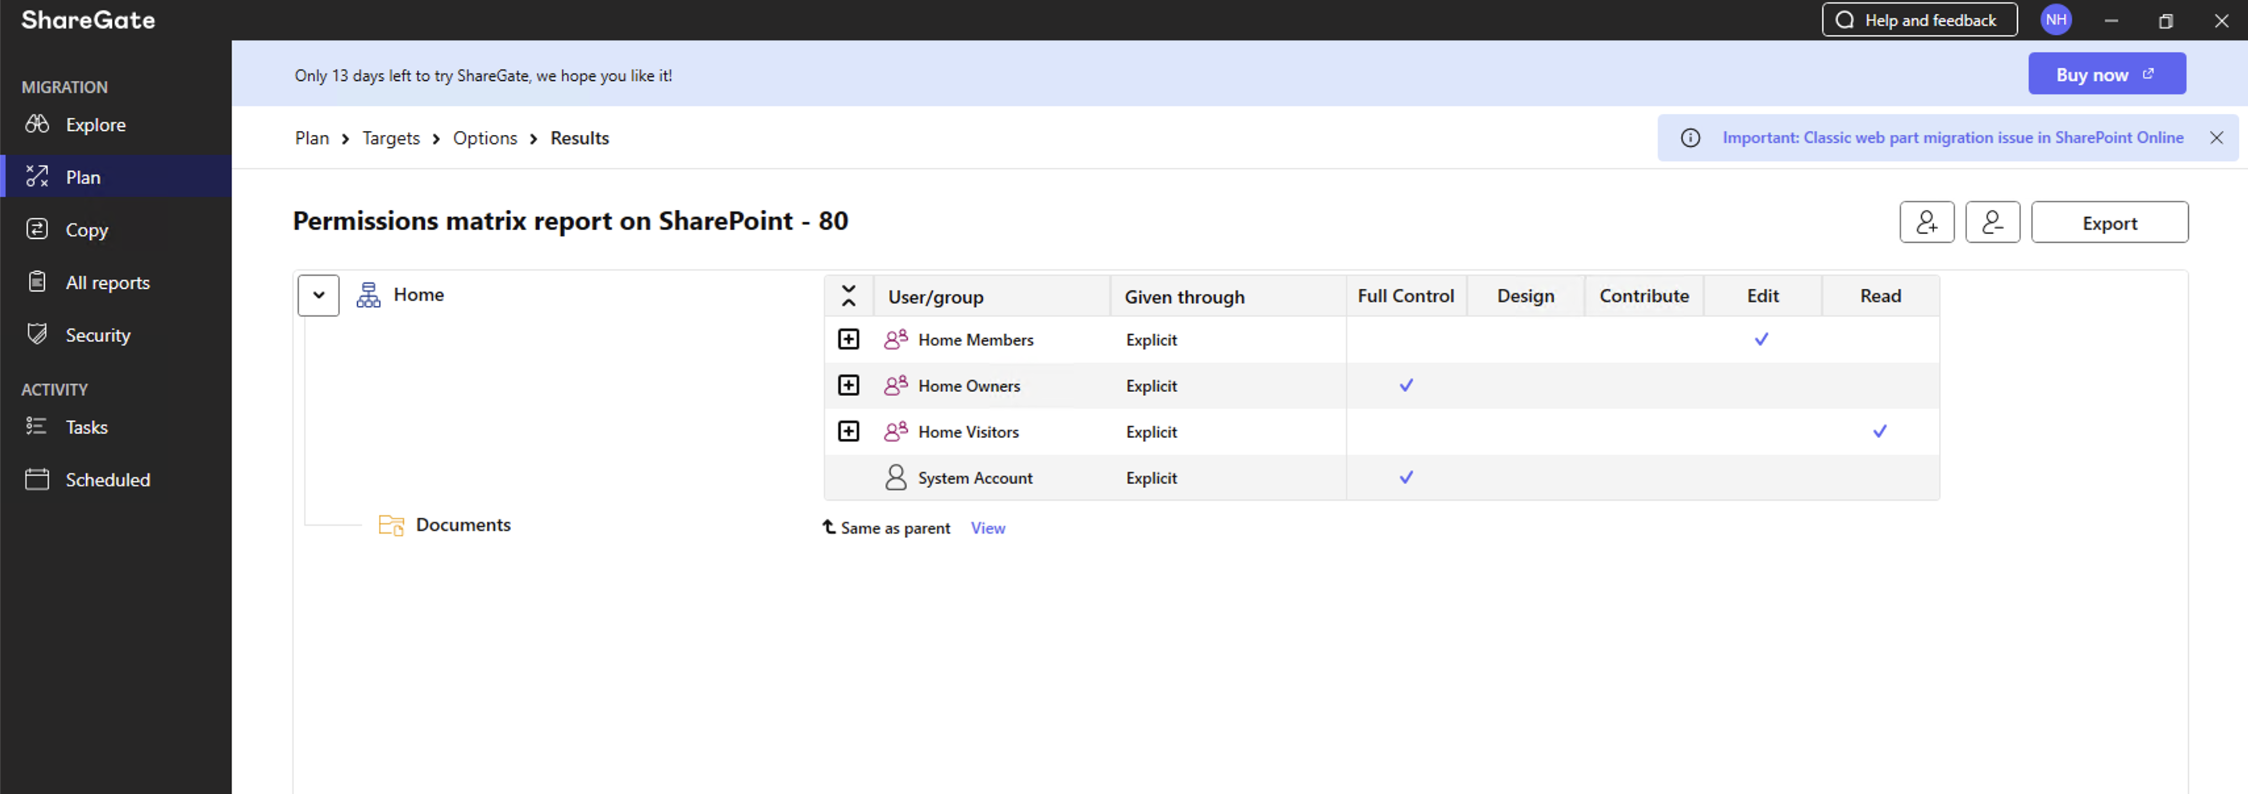Click the Read checkmark for Home Visitors
The image size is (2248, 794).
click(1880, 432)
